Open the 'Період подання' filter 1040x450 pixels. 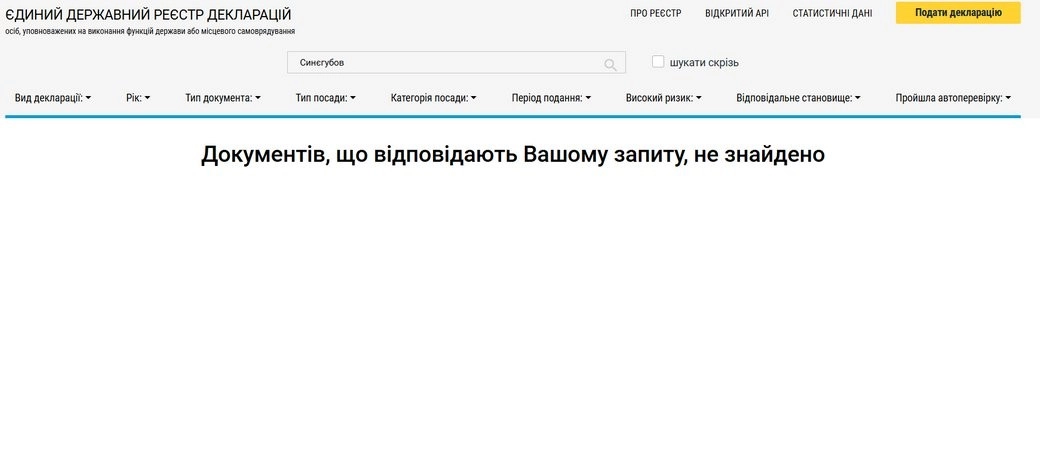pyautogui.click(x=551, y=98)
